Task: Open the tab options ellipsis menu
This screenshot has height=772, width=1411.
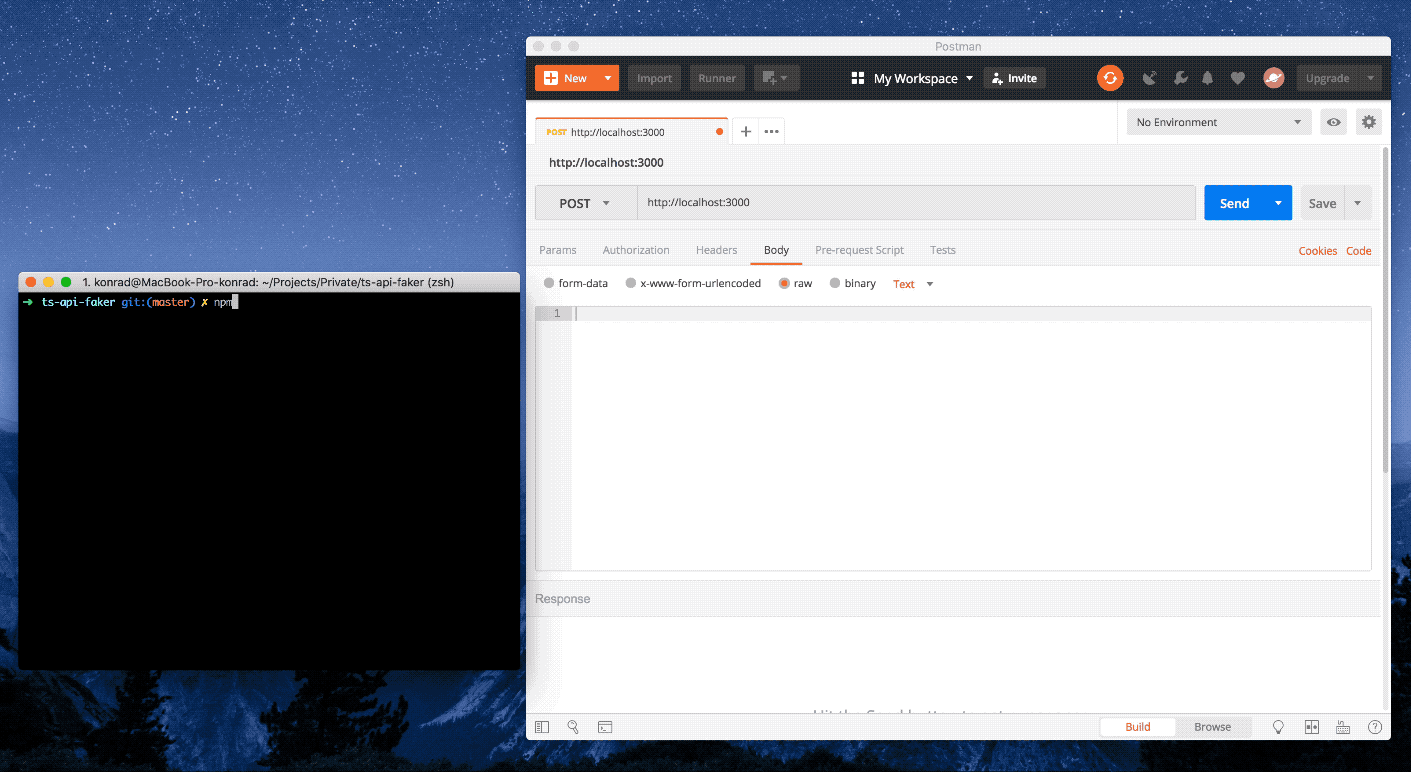Action: pos(771,132)
